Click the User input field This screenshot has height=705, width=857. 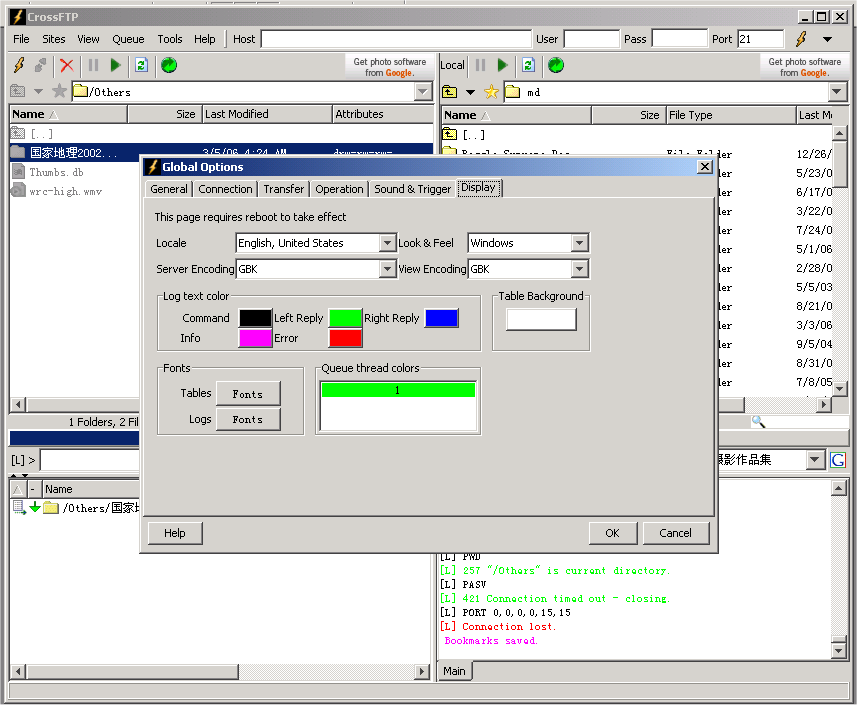pos(592,39)
